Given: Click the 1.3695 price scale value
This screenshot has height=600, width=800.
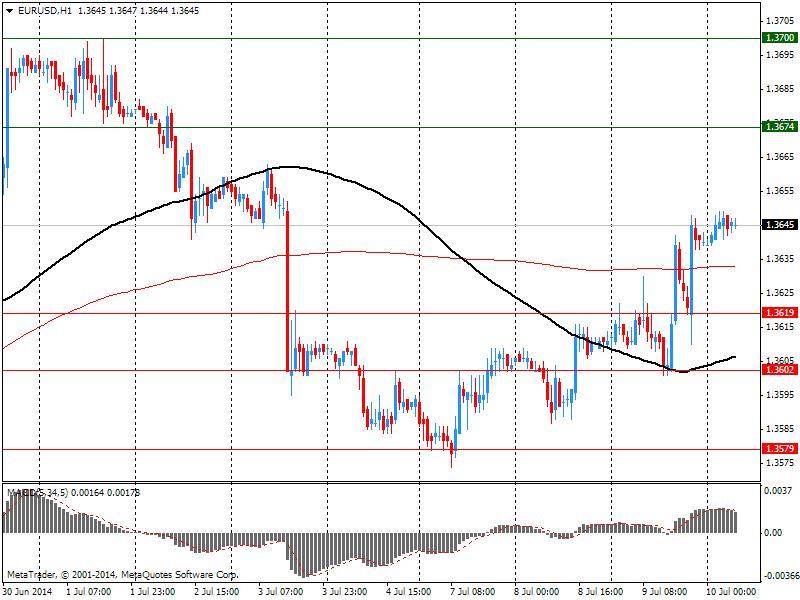Looking at the screenshot, I should tap(780, 55).
